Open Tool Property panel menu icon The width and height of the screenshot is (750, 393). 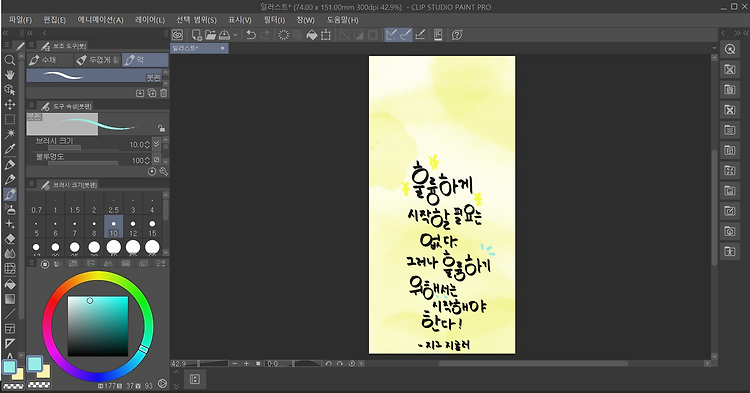pyautogui.click(x=31, y=105)
